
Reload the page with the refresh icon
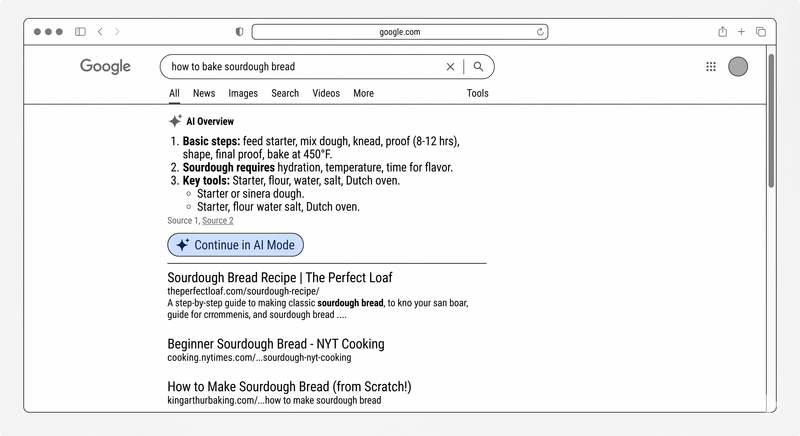(540, 32)
